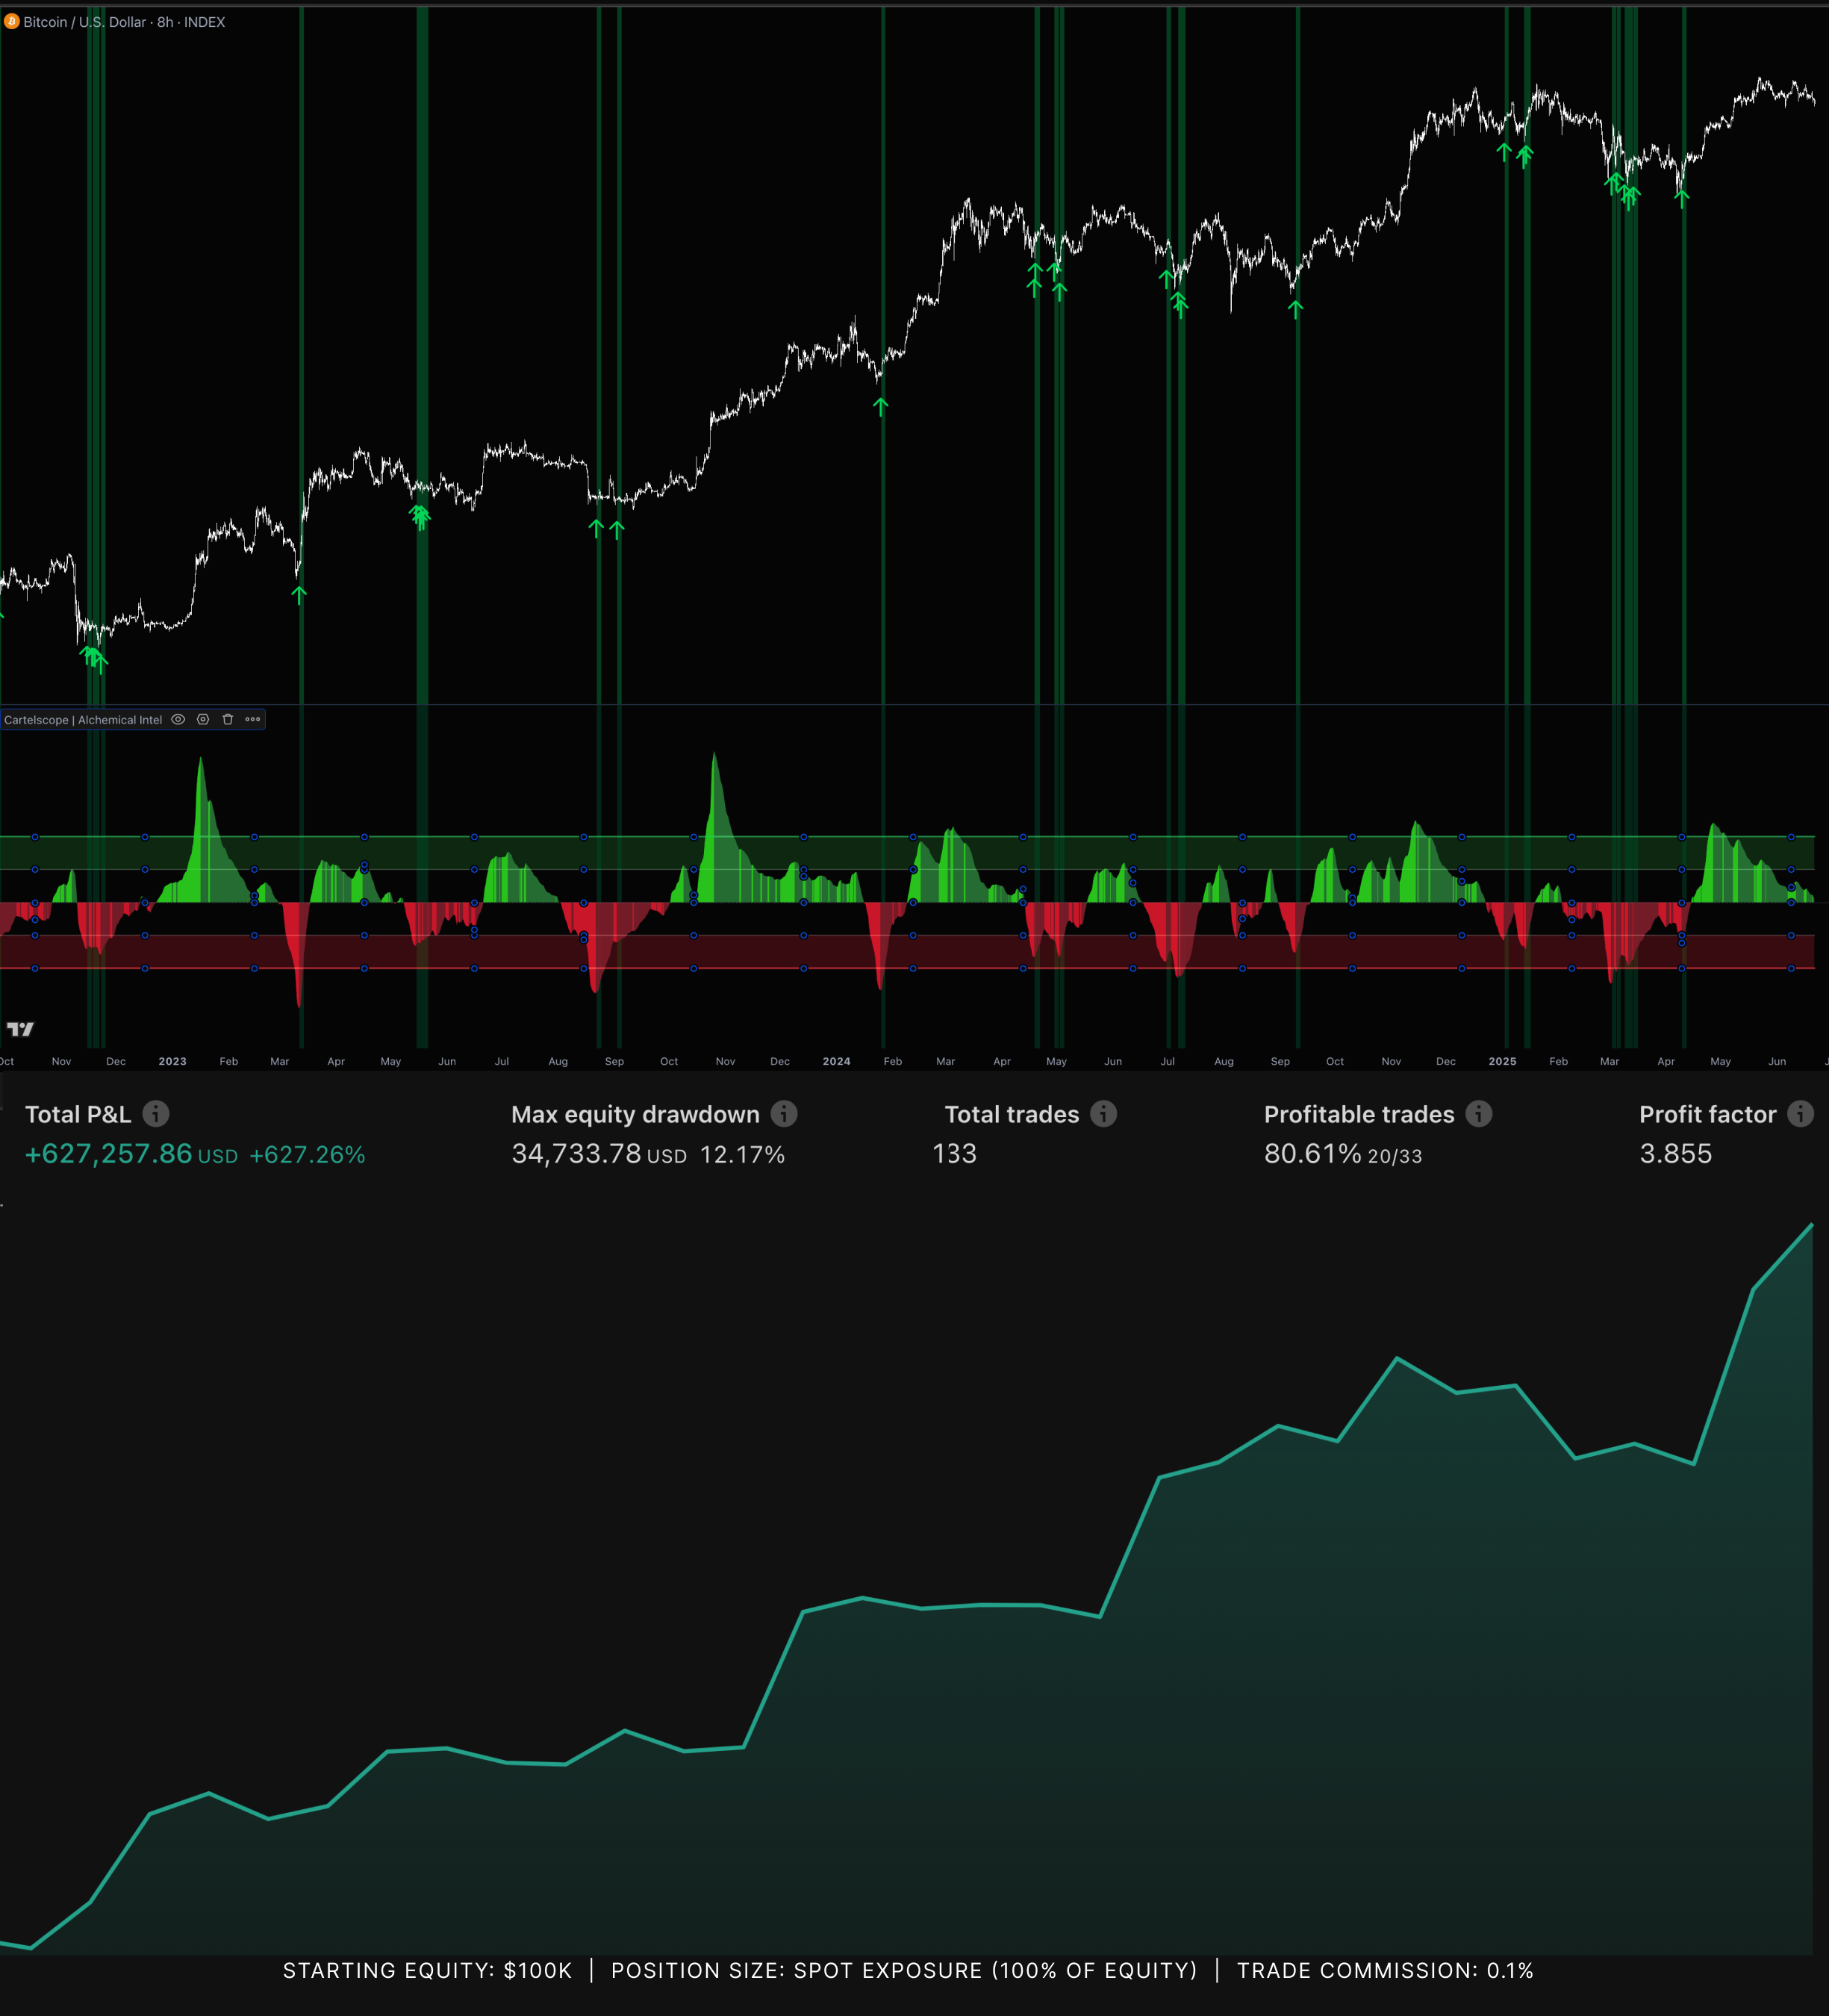
Task: Click the 3.855 profit factor value
Action: 1675,1154
